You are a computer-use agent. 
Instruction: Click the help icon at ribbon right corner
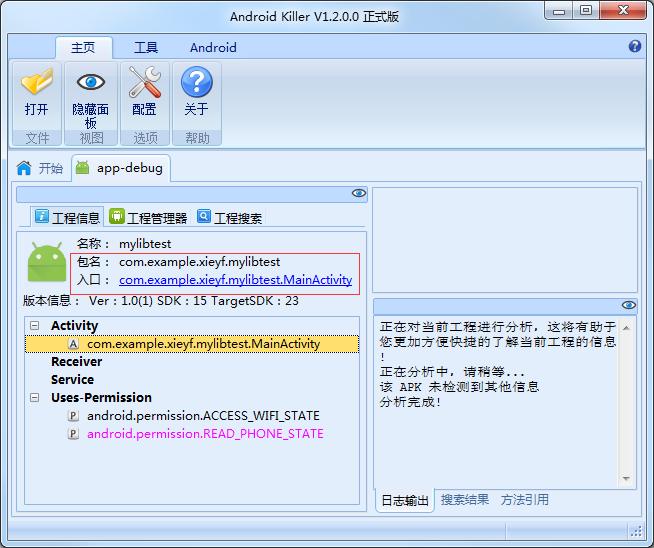tap(634, 46)
